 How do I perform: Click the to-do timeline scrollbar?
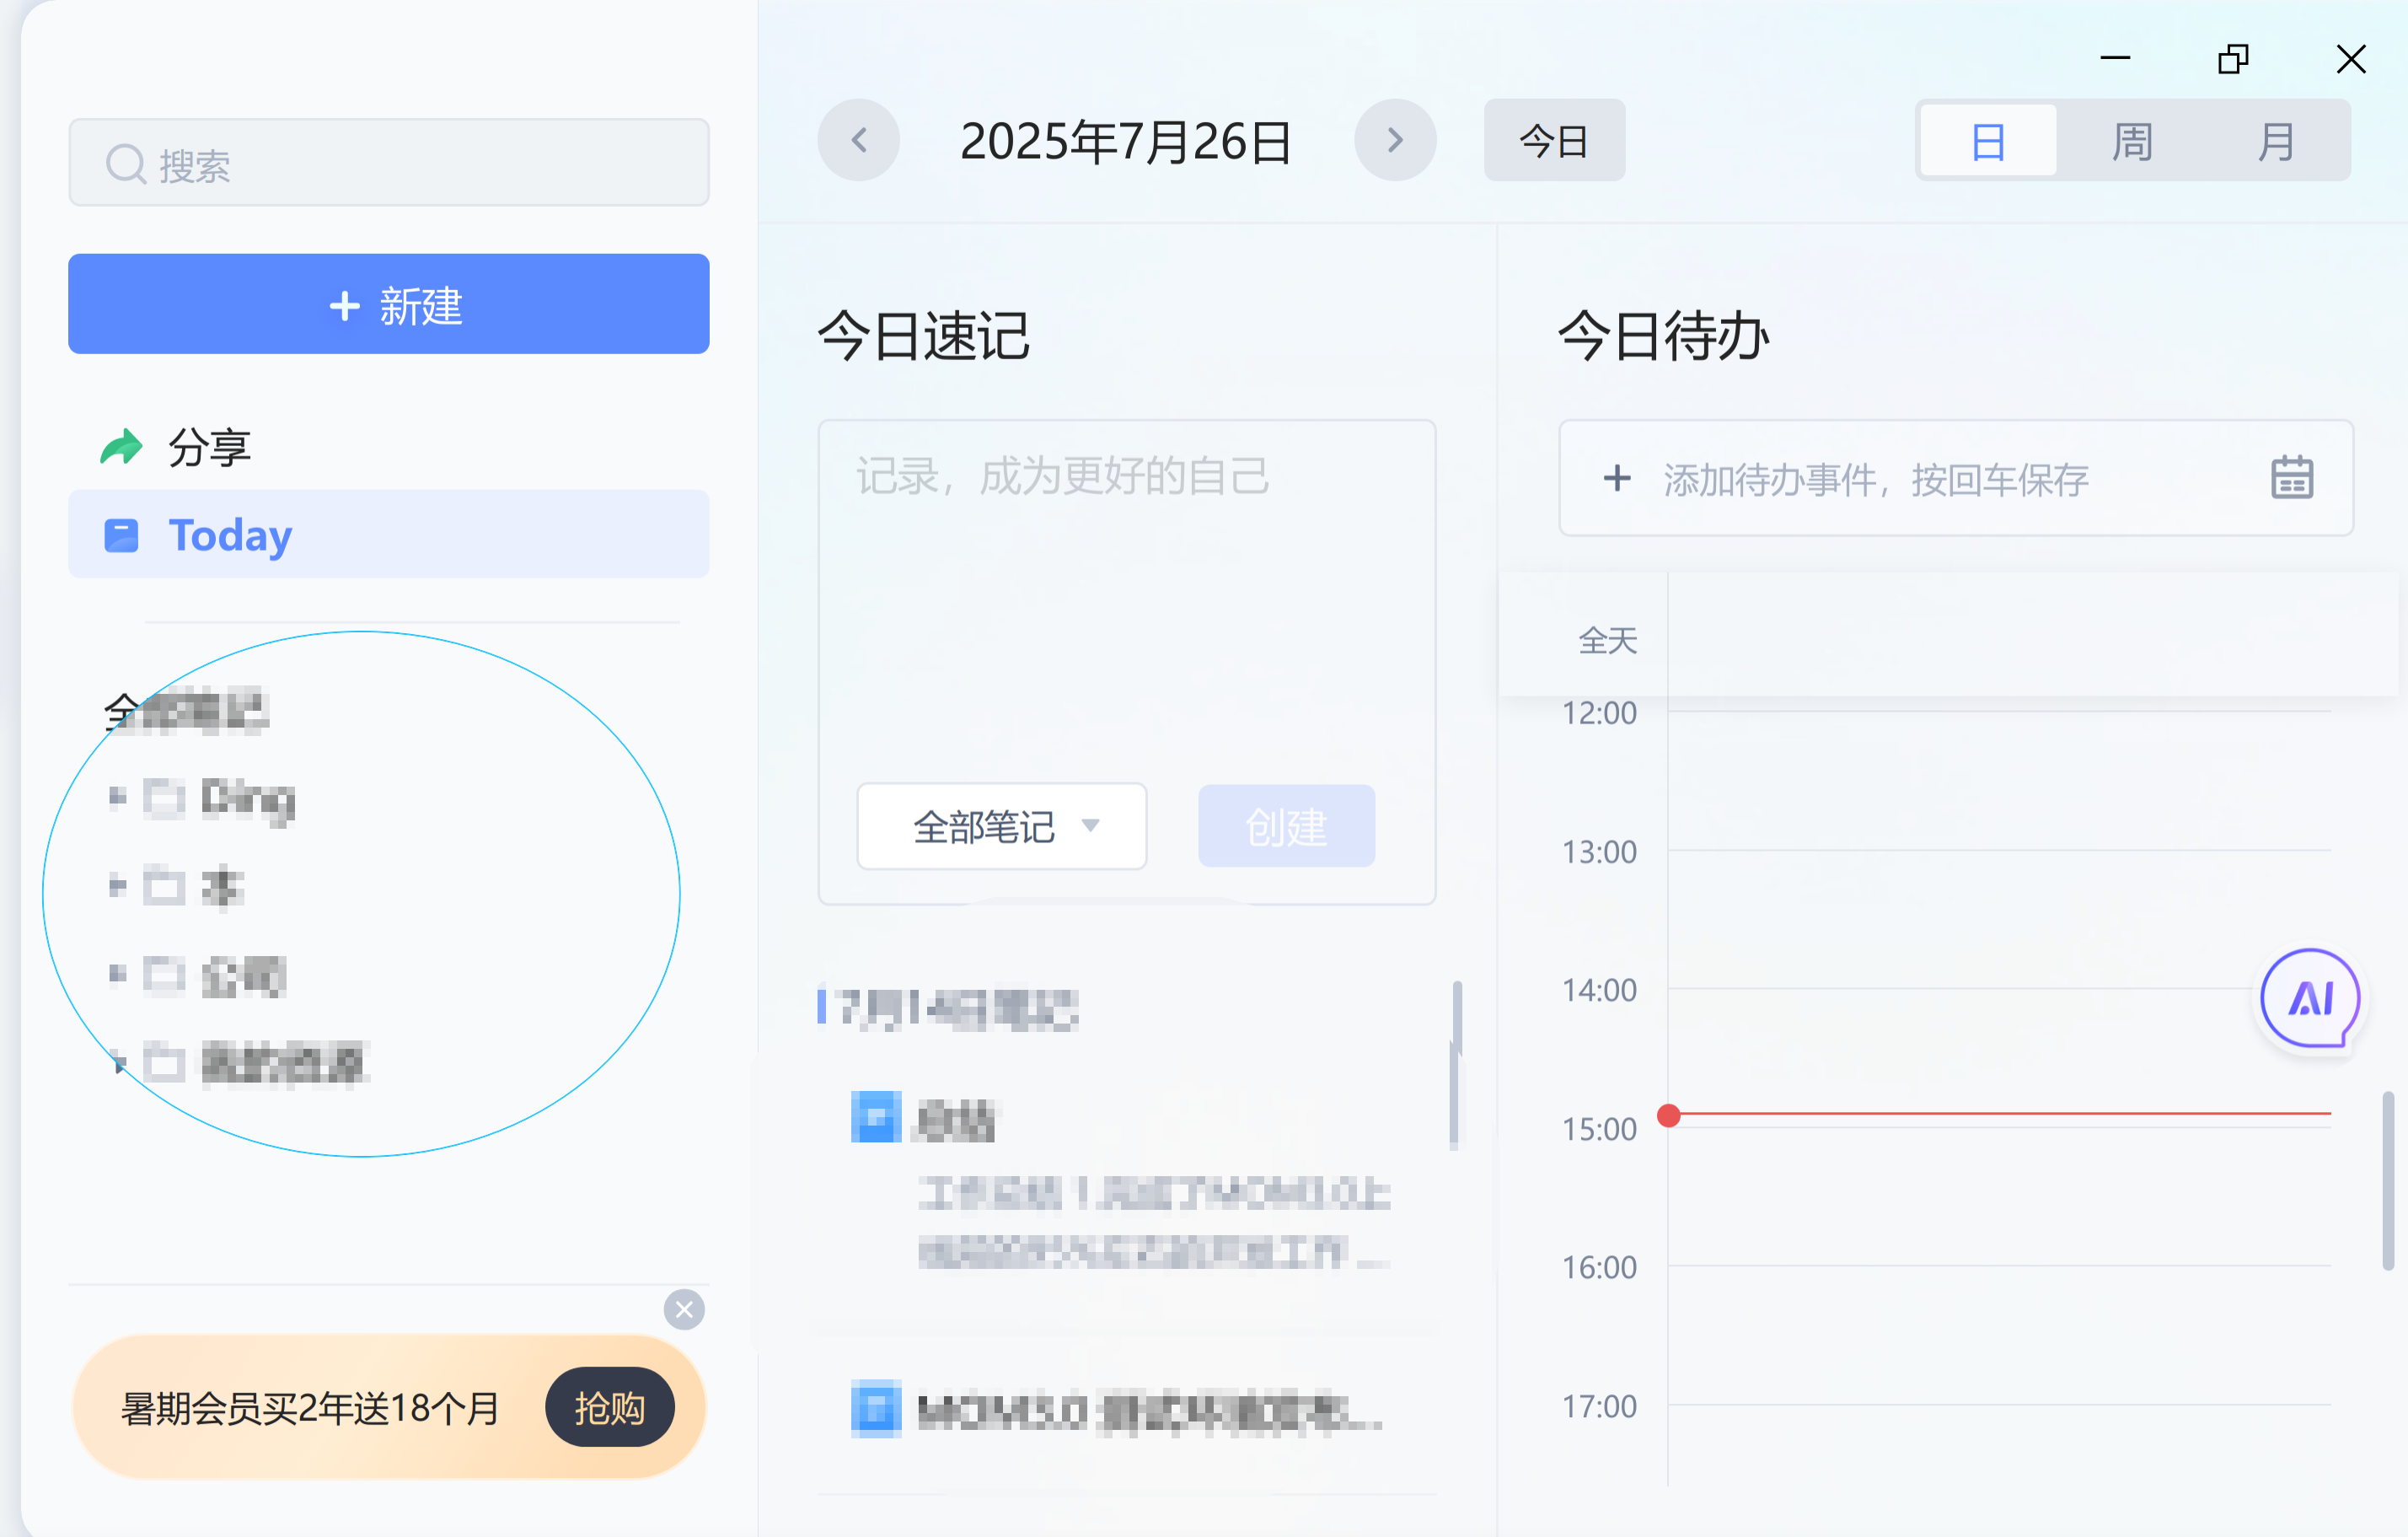[2388, 1182]
